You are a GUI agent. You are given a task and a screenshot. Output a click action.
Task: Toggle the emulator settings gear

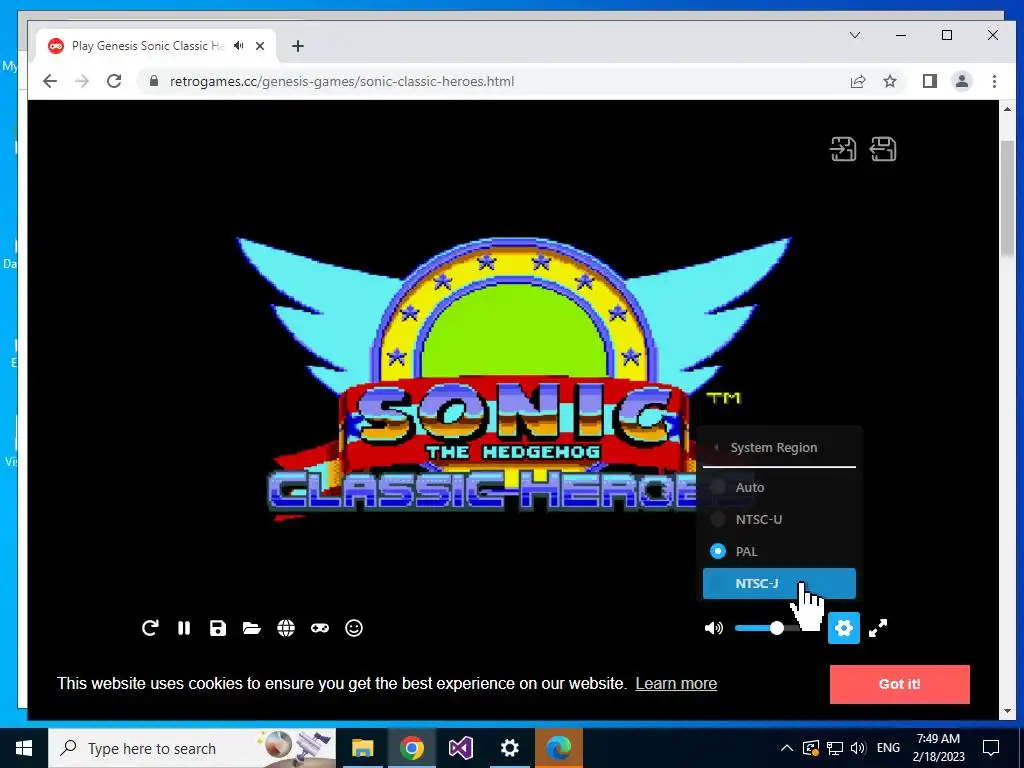click(844, 628)
